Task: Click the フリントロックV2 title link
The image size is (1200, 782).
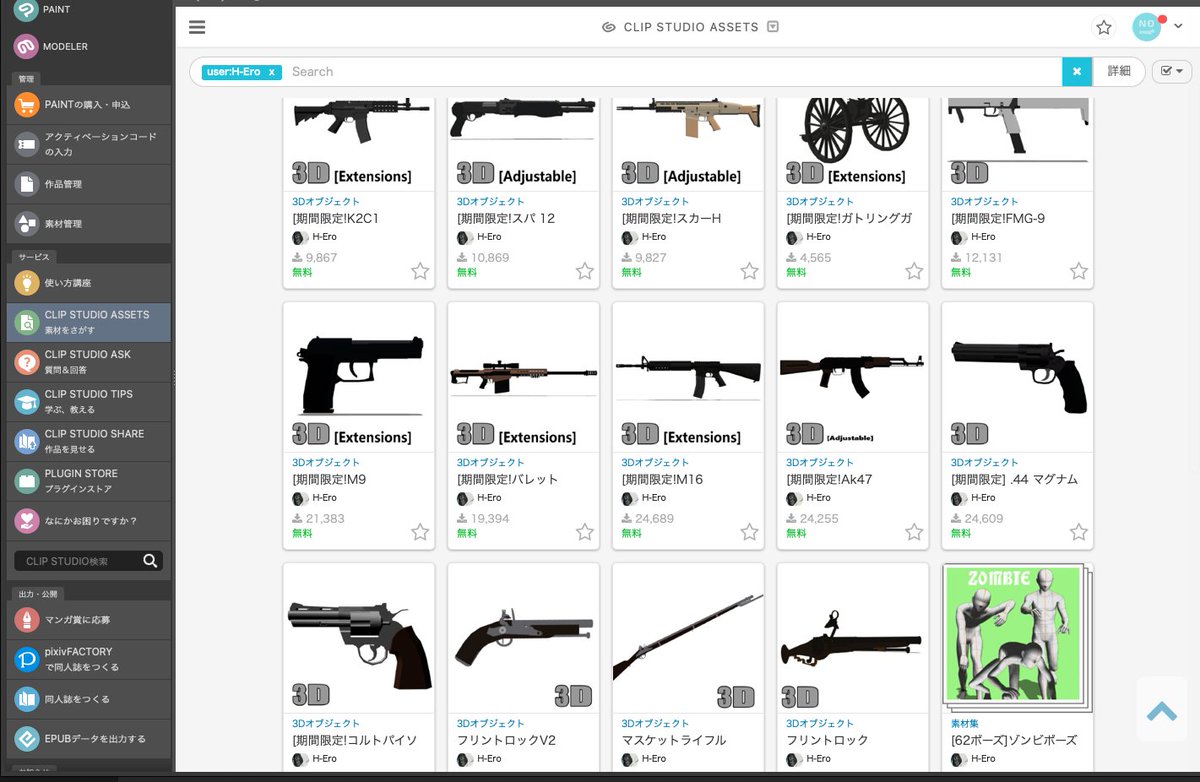Action: [506, 740]
